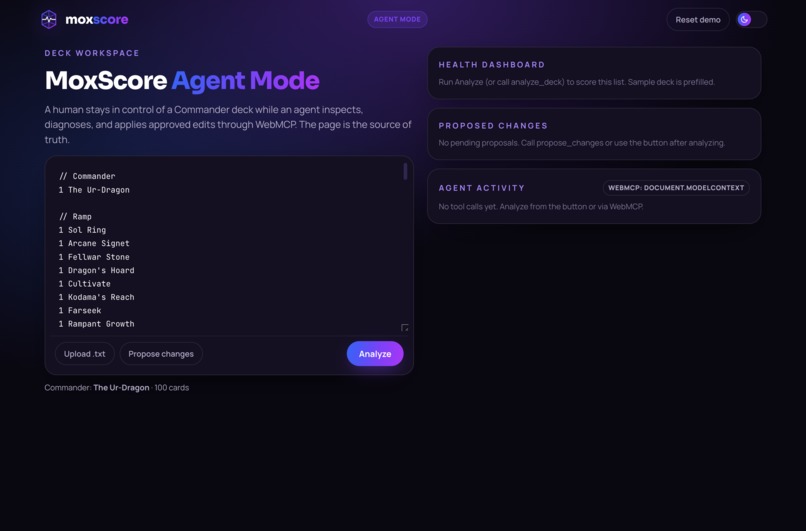Click the '1 Fellwar Stone' line
This screenshot has width=806, height=531.
[94, 257]
